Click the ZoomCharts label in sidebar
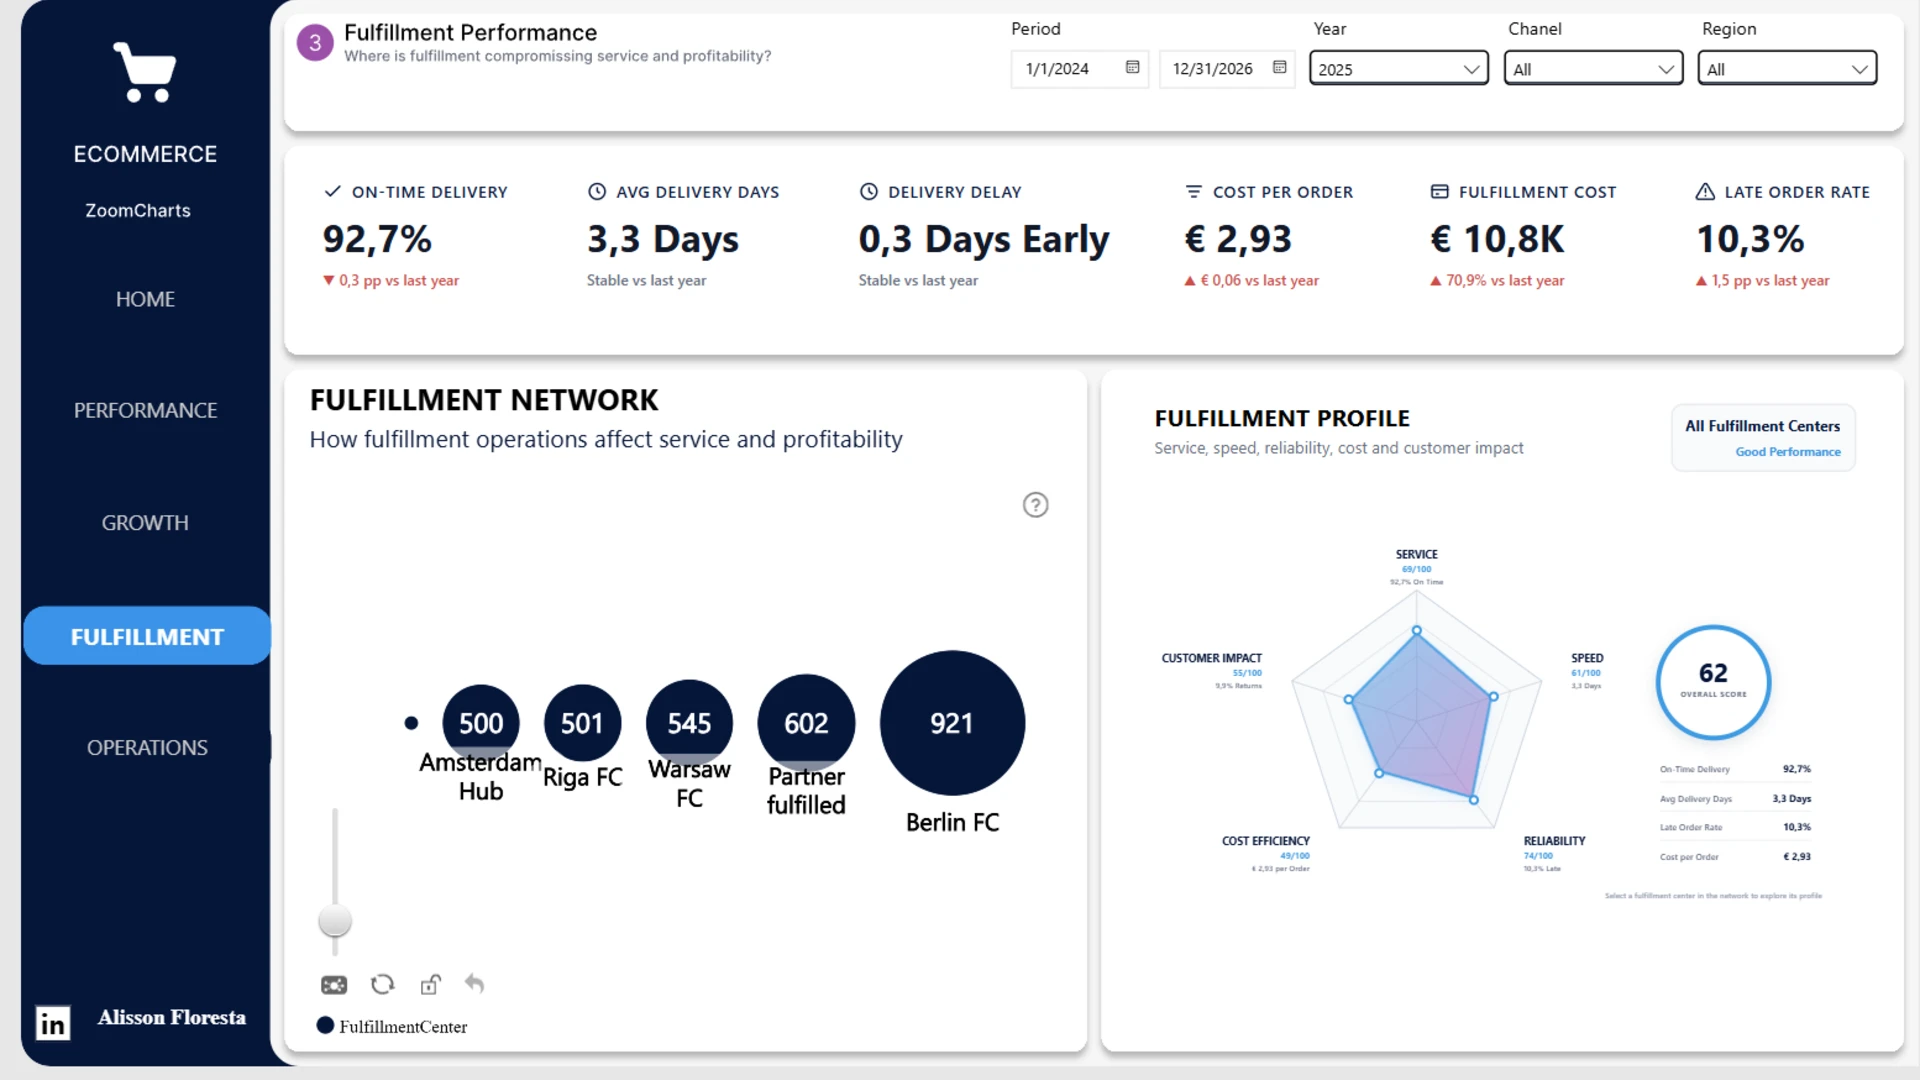The width and height of the screenshot is (1920, 1080). pos(138,210)
